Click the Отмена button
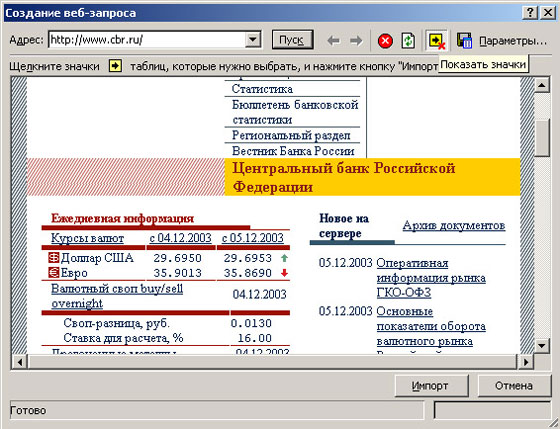 pos(514,386)
